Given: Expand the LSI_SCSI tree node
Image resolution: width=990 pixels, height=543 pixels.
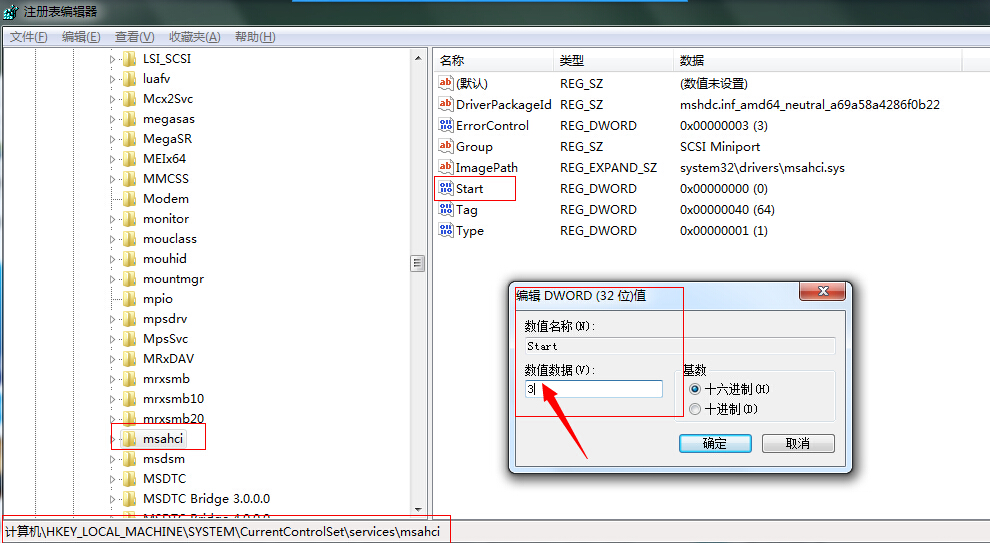Looking at the screenshot, I should pyautogui.click(x=113, y=59).
